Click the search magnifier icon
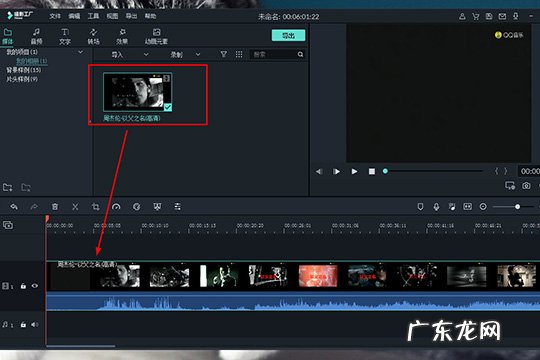This screenshot has height=360, width=540. 300,54
